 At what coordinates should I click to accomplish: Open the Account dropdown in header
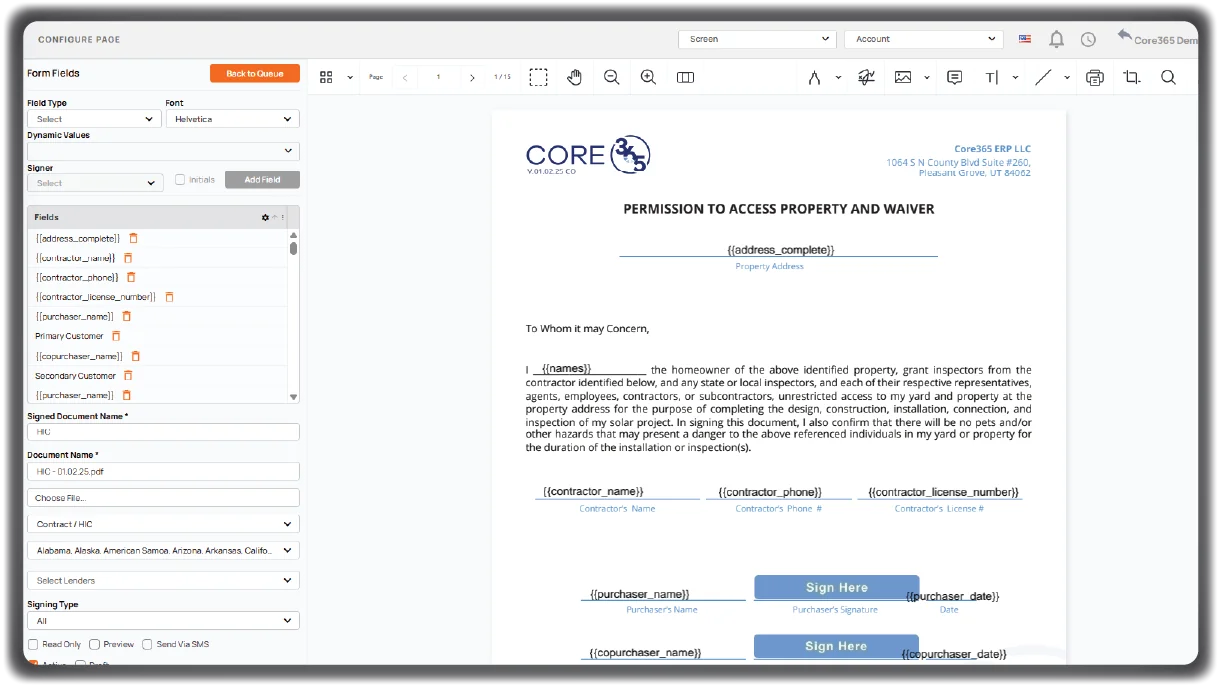pos(923,39)
